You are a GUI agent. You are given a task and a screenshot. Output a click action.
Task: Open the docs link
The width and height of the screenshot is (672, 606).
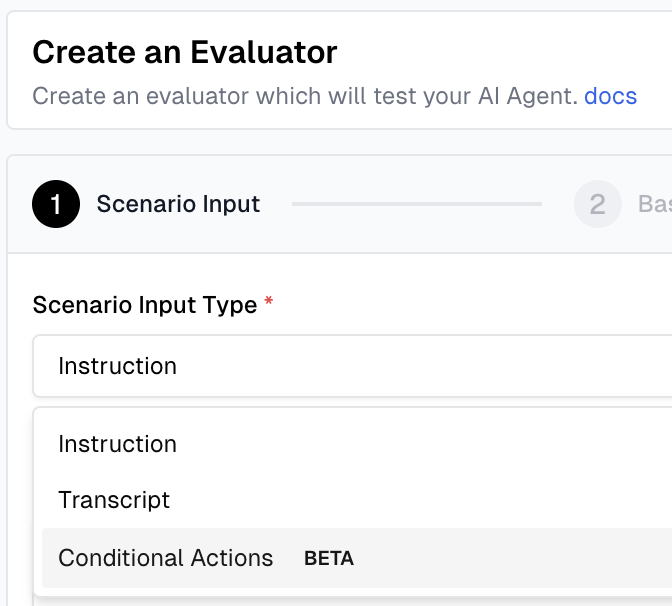pos(610,97)
